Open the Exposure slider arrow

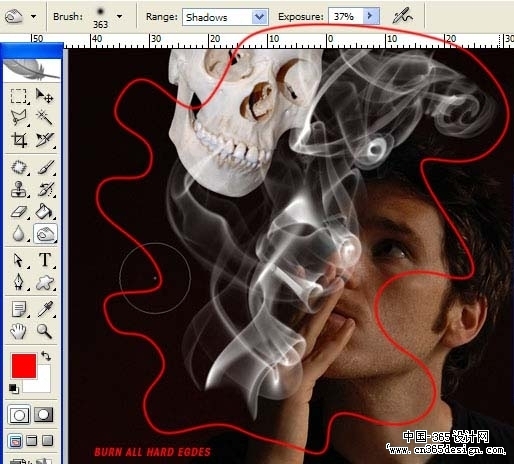[370, 16]
